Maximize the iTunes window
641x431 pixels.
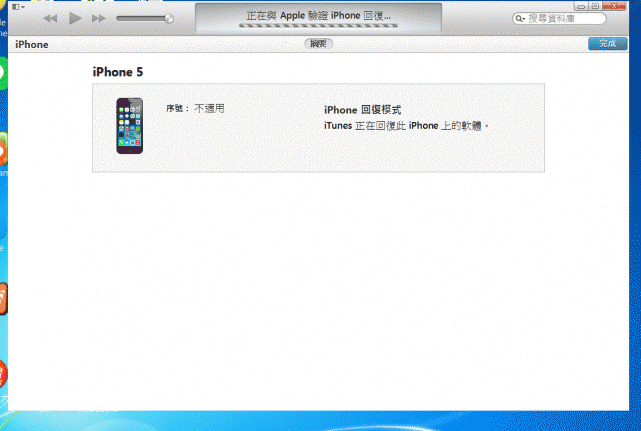[x=595, y=6]
